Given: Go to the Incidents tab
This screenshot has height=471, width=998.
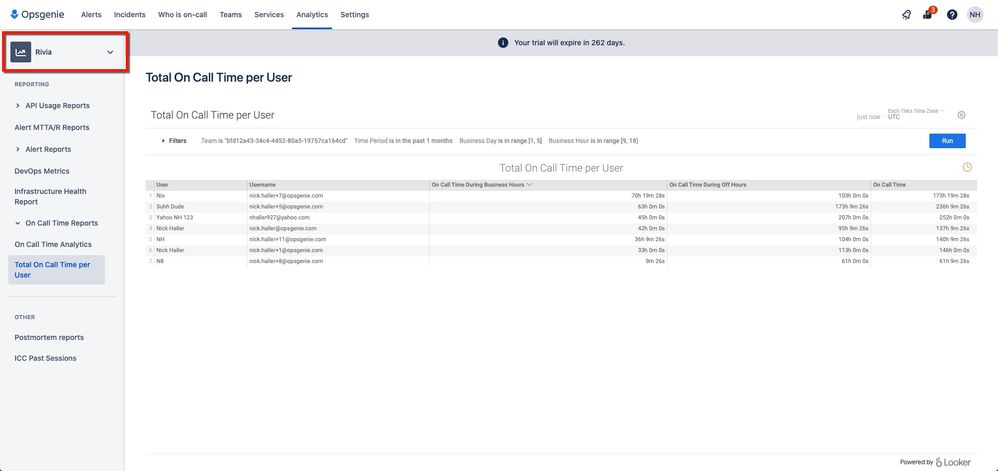Looking at the screenshot, I should pyautogui.click(x=130, y=15).
